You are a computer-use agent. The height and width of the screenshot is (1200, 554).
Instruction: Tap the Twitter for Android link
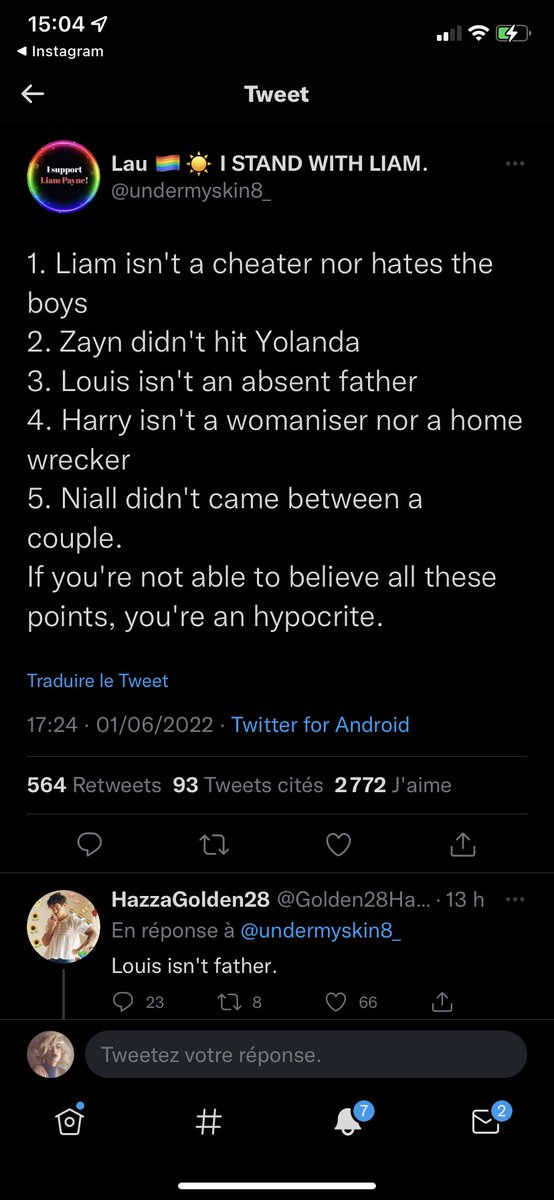[320, 725]
